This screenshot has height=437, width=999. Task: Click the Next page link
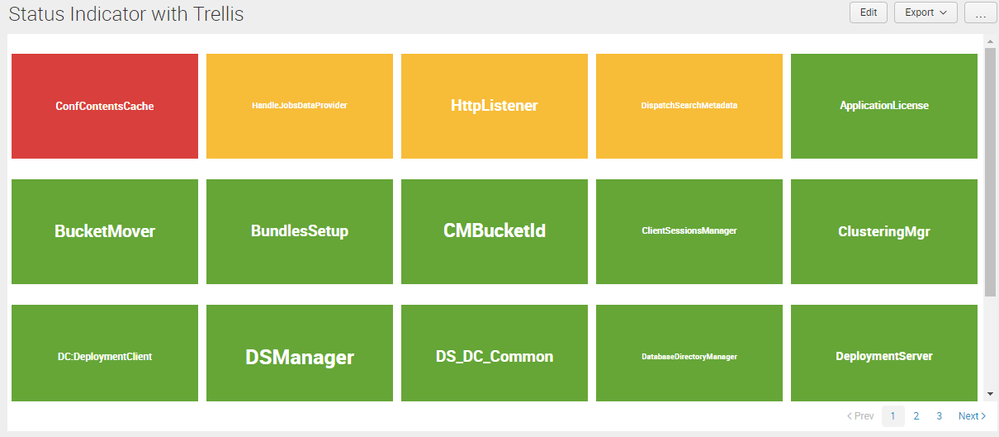point(972,416)
